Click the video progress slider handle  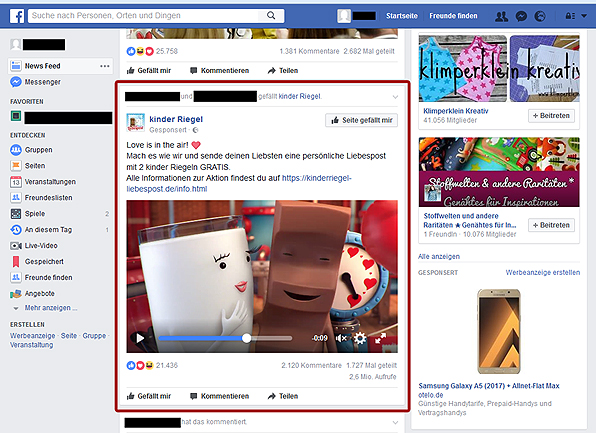click(246, 338)
